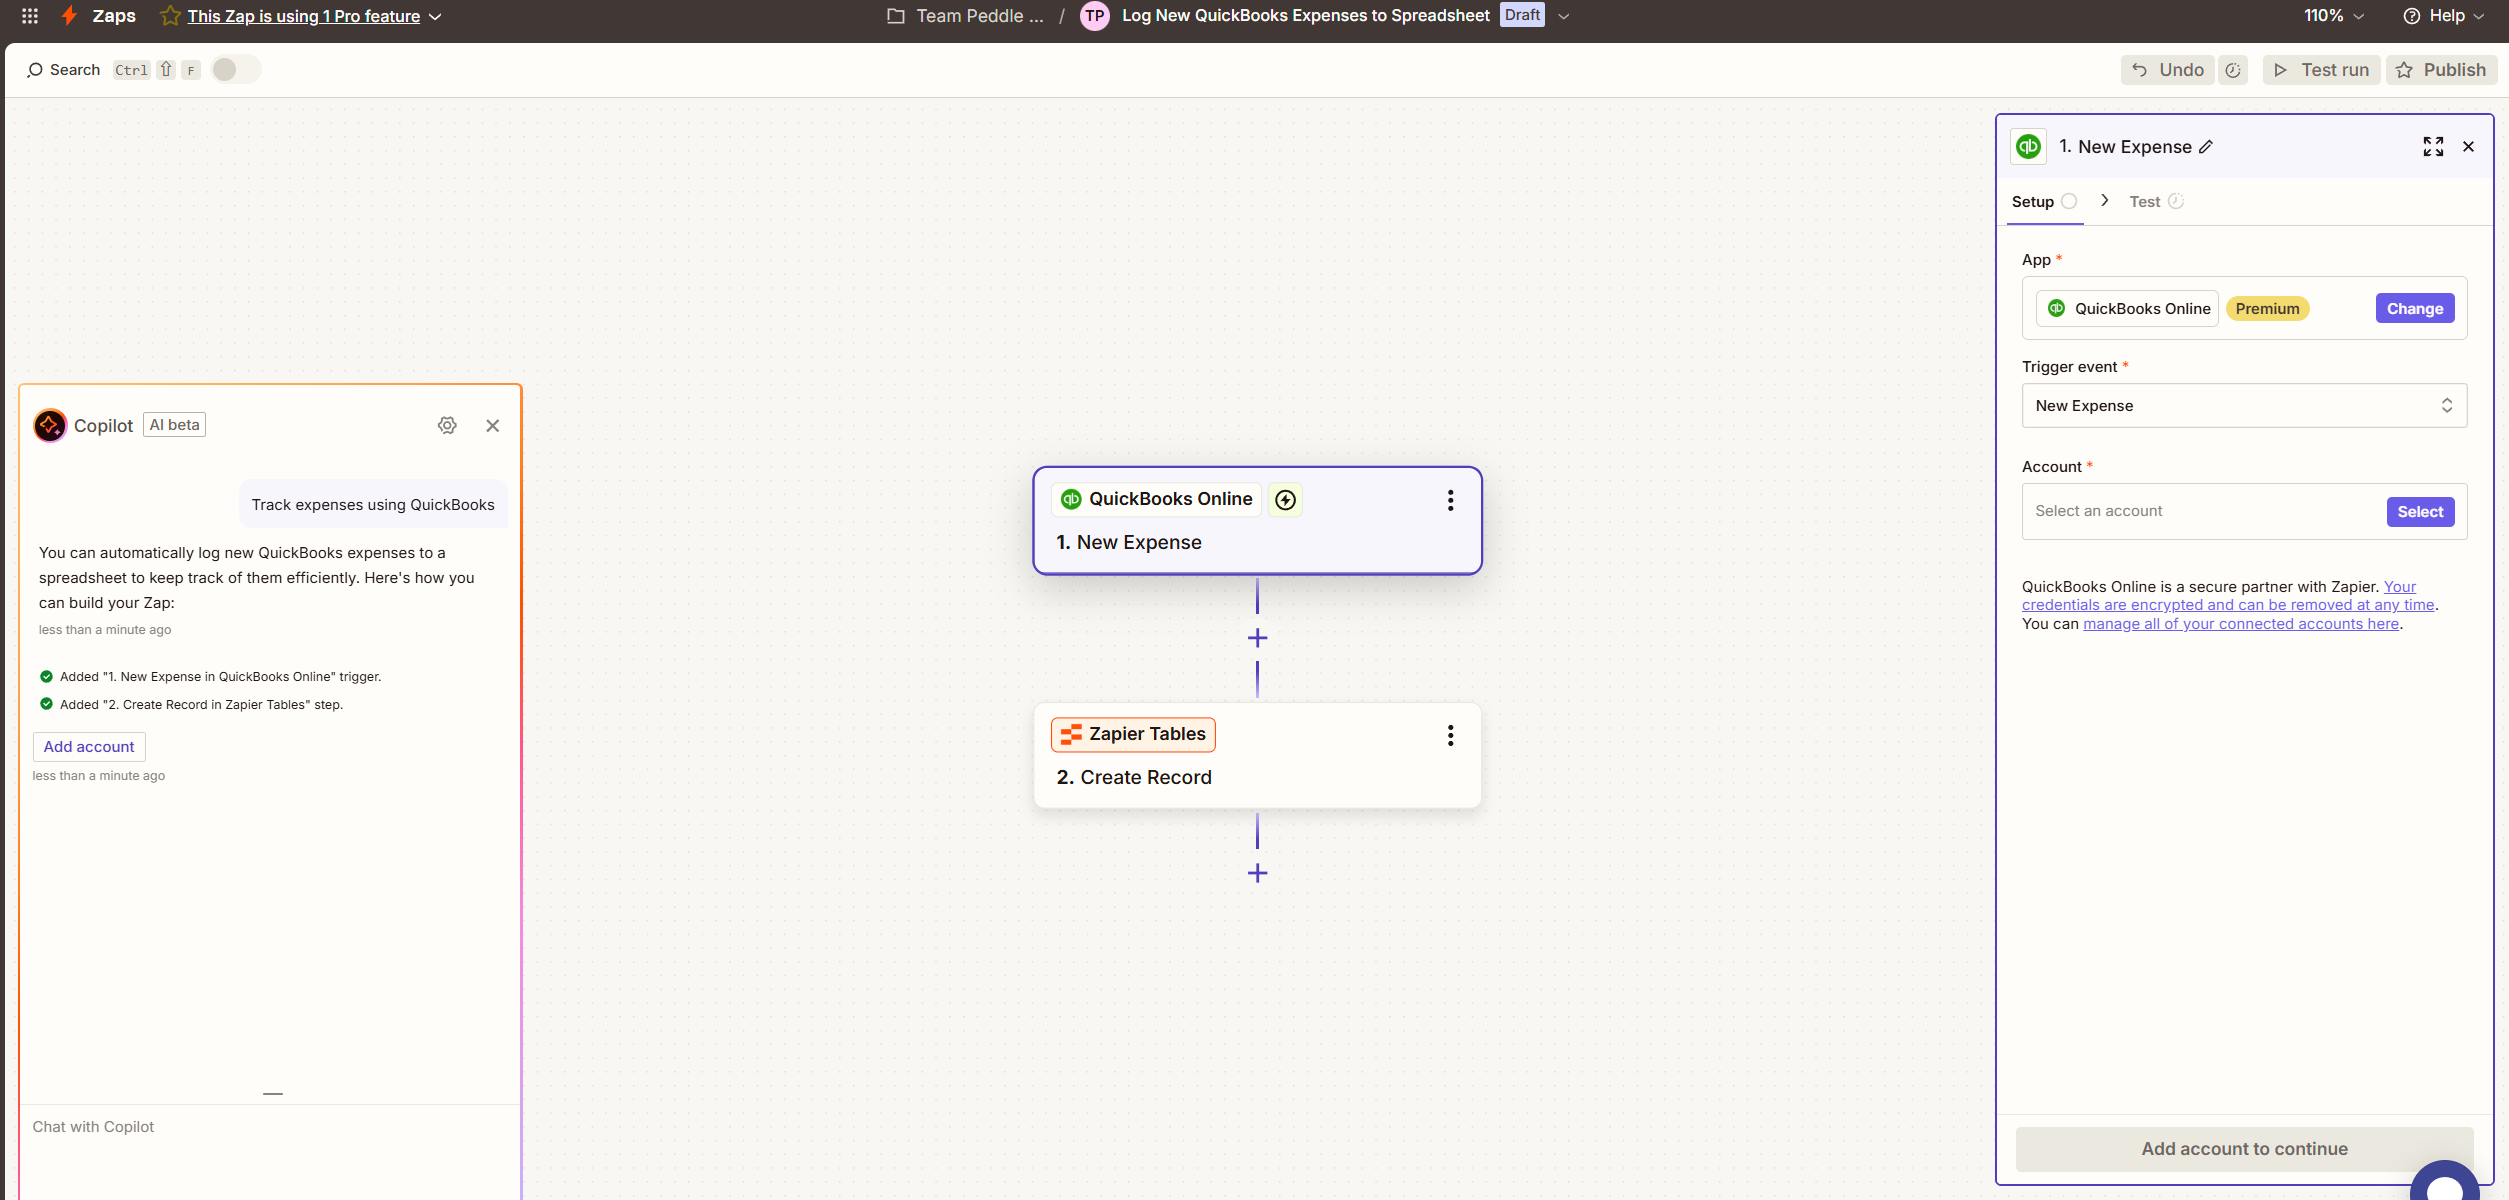Toggle the switch next to Search
The image size is (2509, 1200).
coord(236,69)
